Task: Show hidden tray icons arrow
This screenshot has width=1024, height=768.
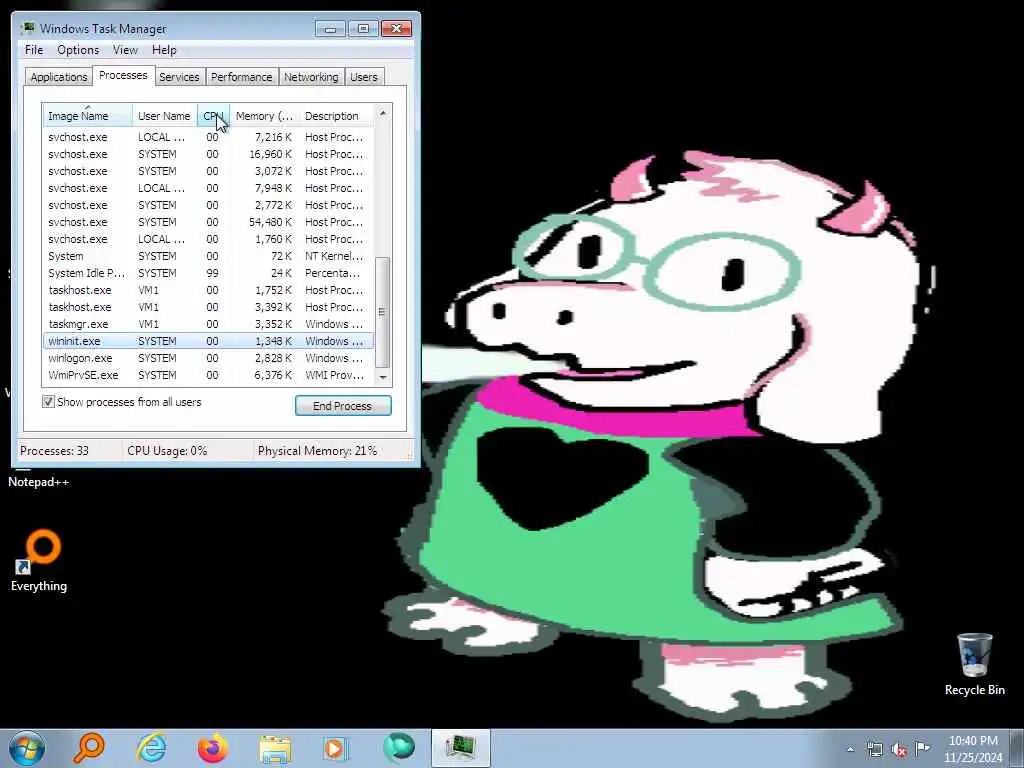Action: [850, 750]
